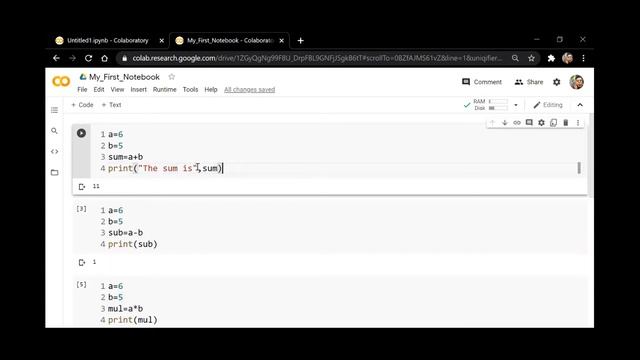The image size is (640, 360).
Task: Click the [3] execution count
Action: [81, 209]
